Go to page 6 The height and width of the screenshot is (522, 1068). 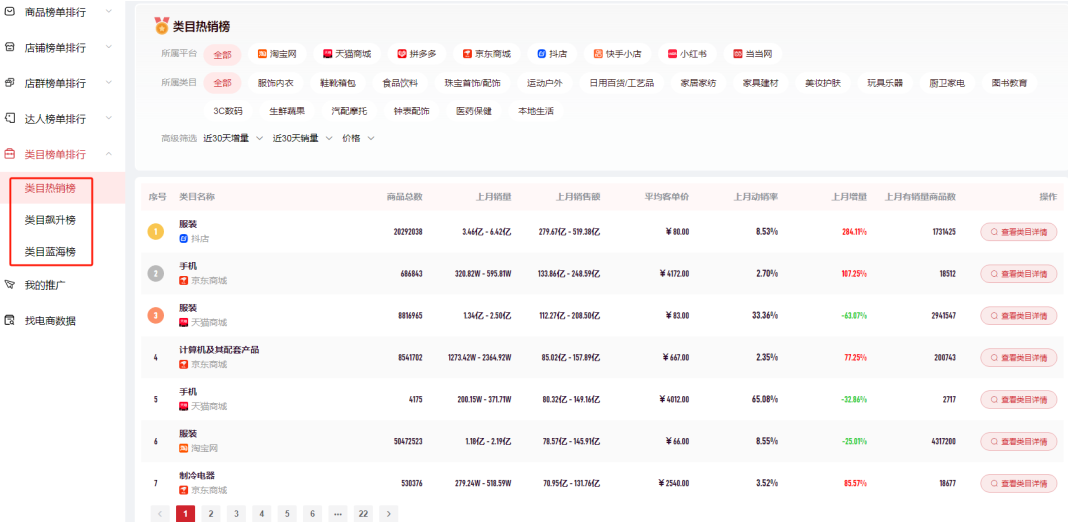(312, 514)
